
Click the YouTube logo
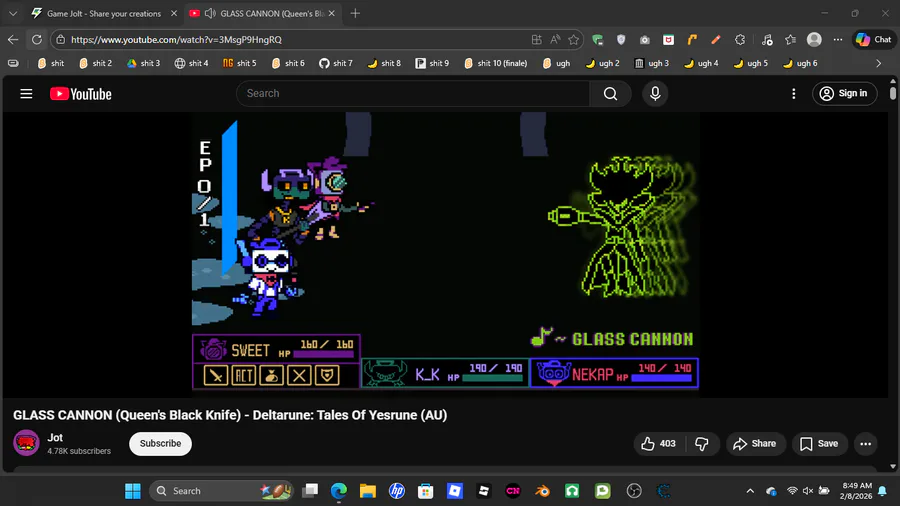point(80,94)
